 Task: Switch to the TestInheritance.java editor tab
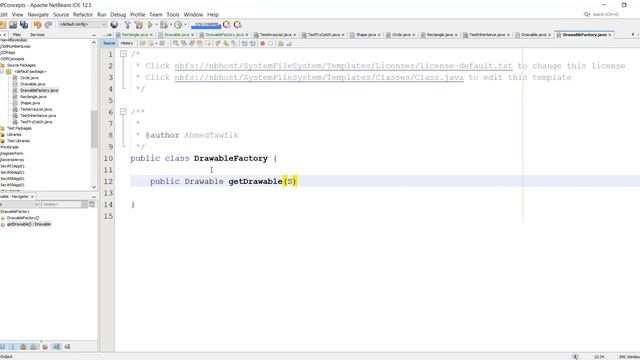(x=487, y=35)
